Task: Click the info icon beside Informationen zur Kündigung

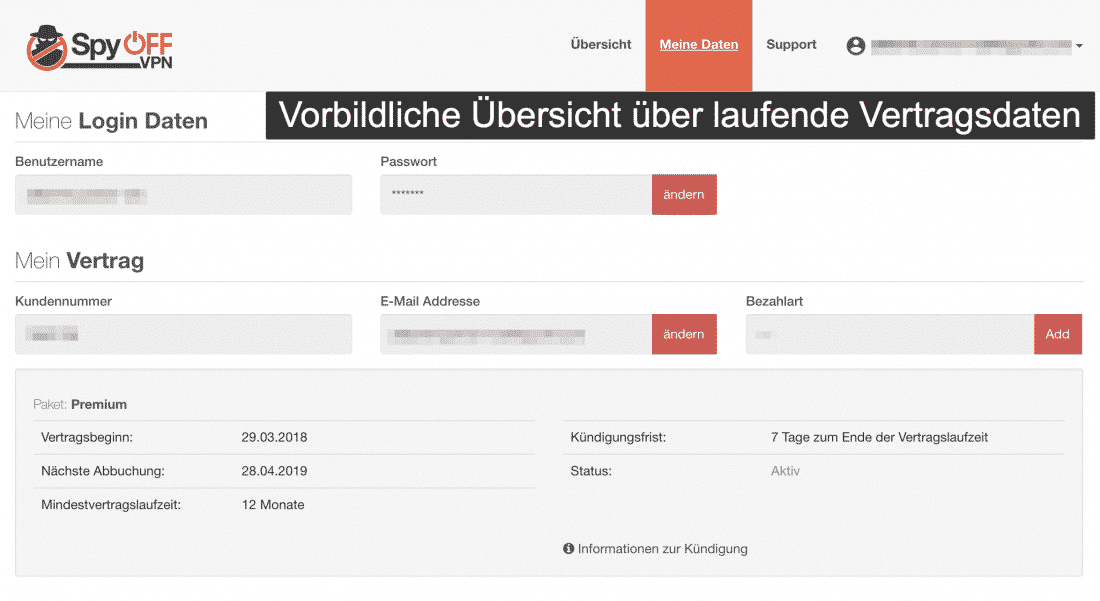Action: coord(569,548)
